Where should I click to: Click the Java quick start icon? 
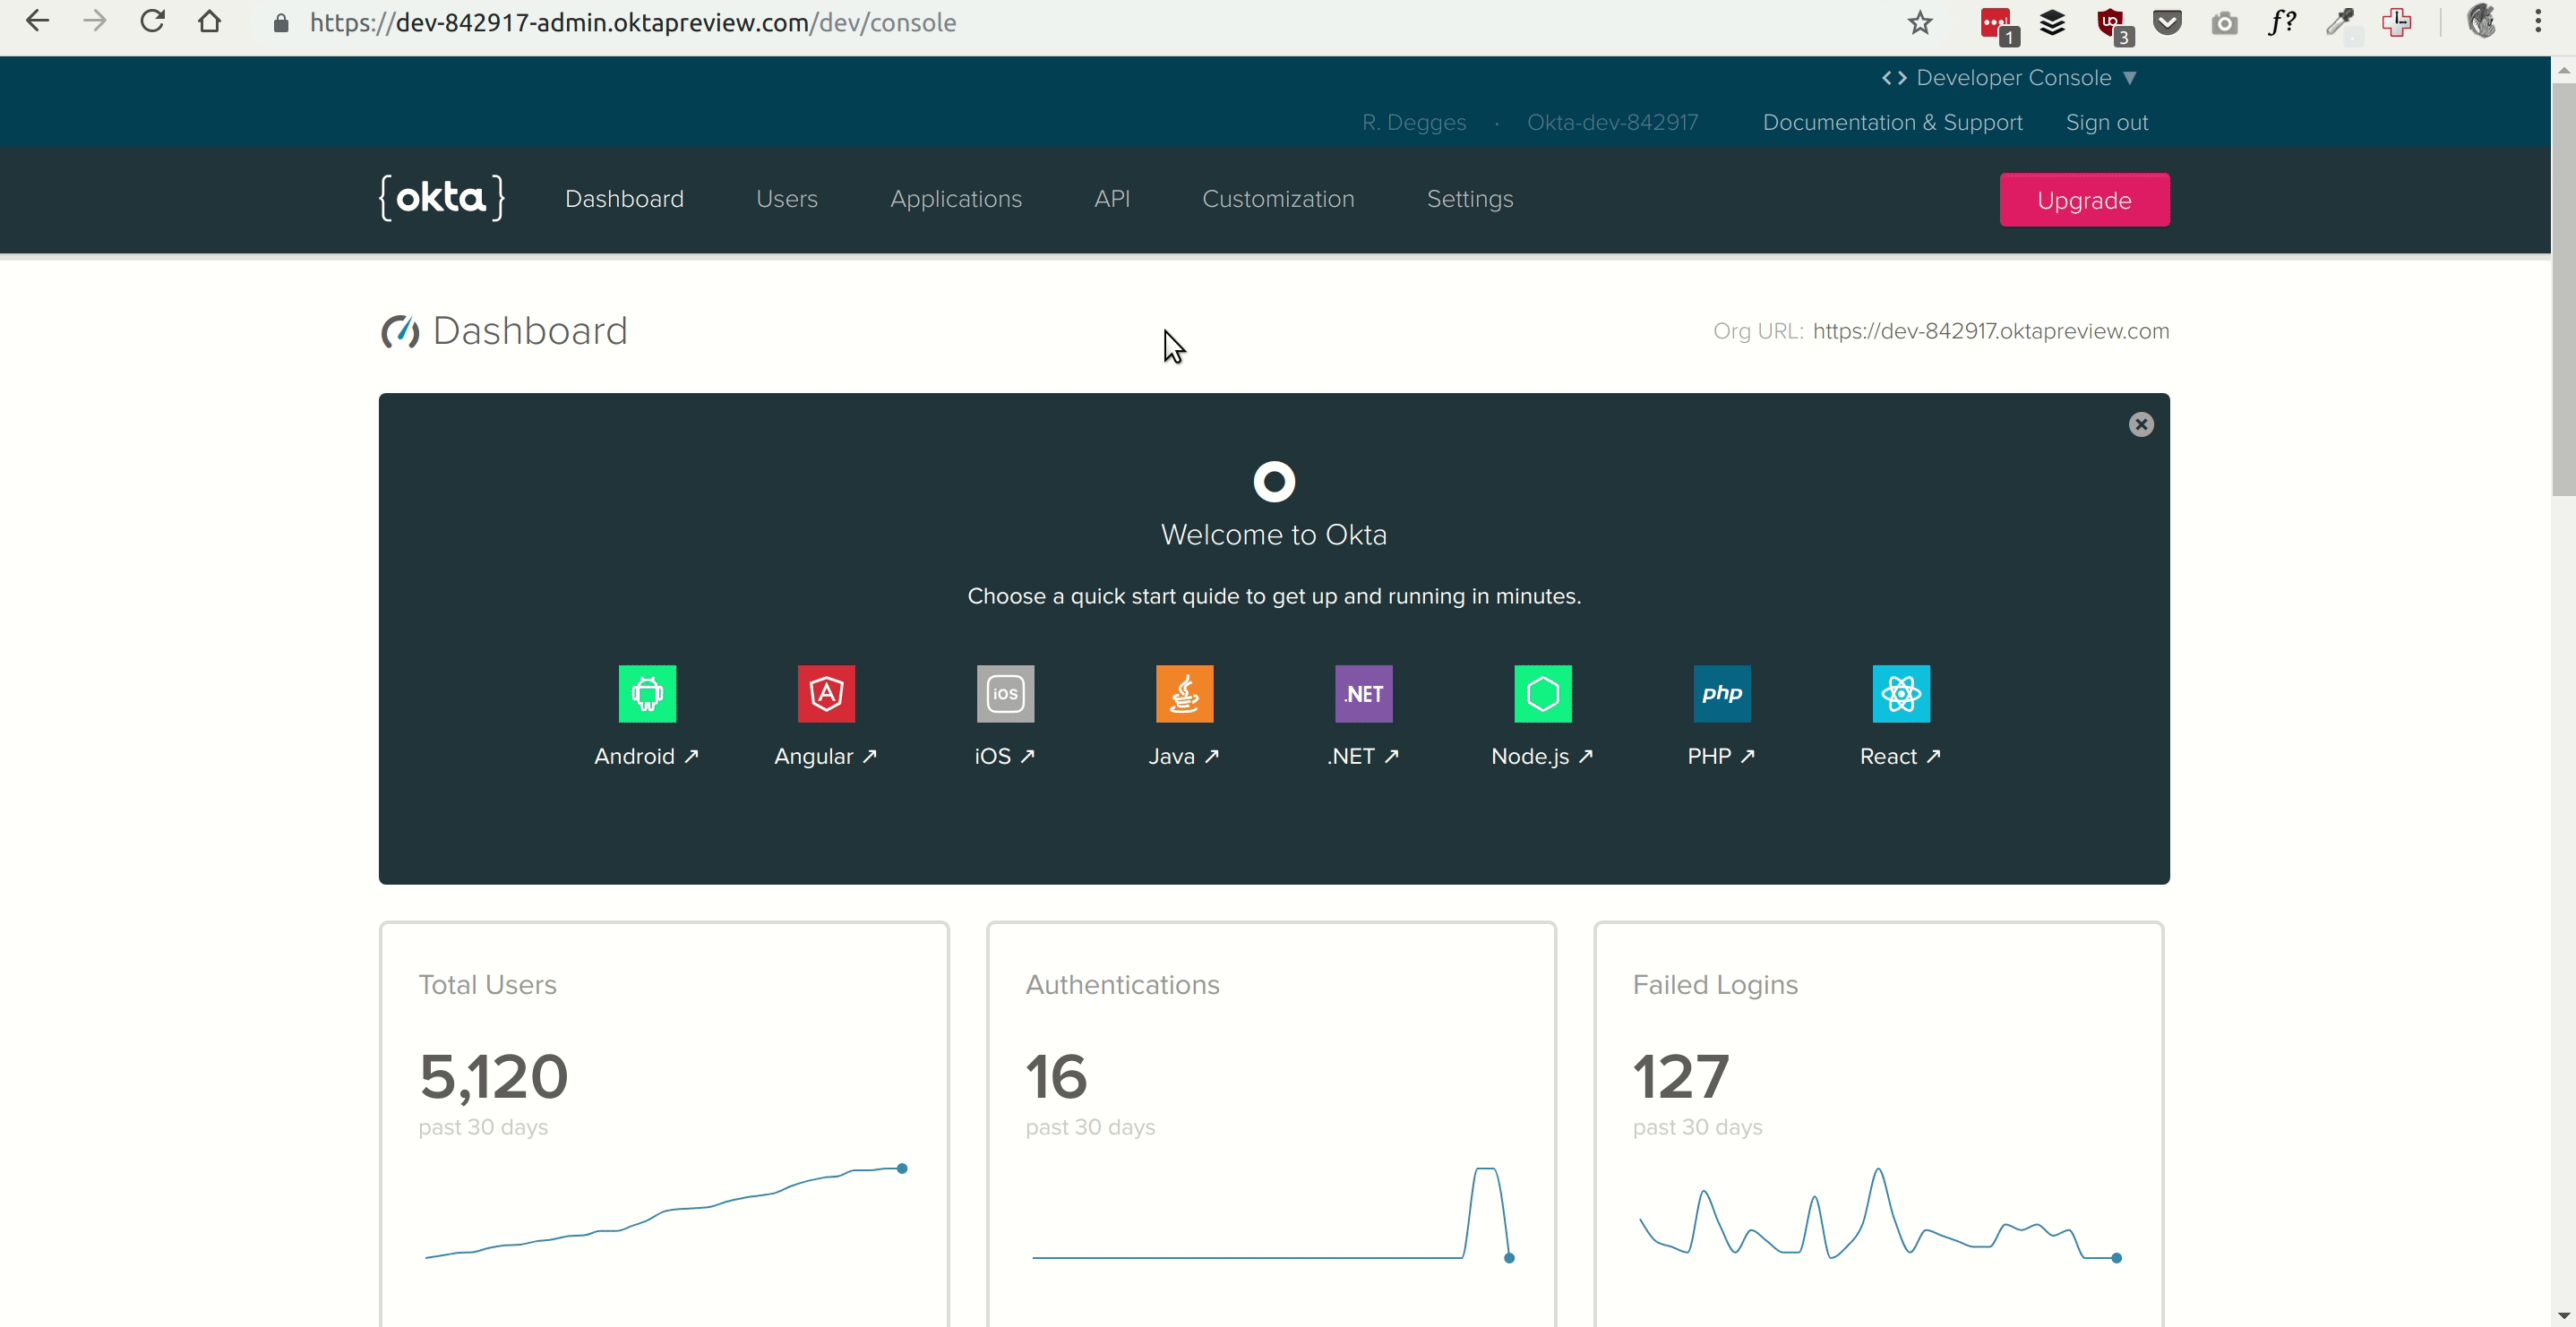pos(1185,692)
